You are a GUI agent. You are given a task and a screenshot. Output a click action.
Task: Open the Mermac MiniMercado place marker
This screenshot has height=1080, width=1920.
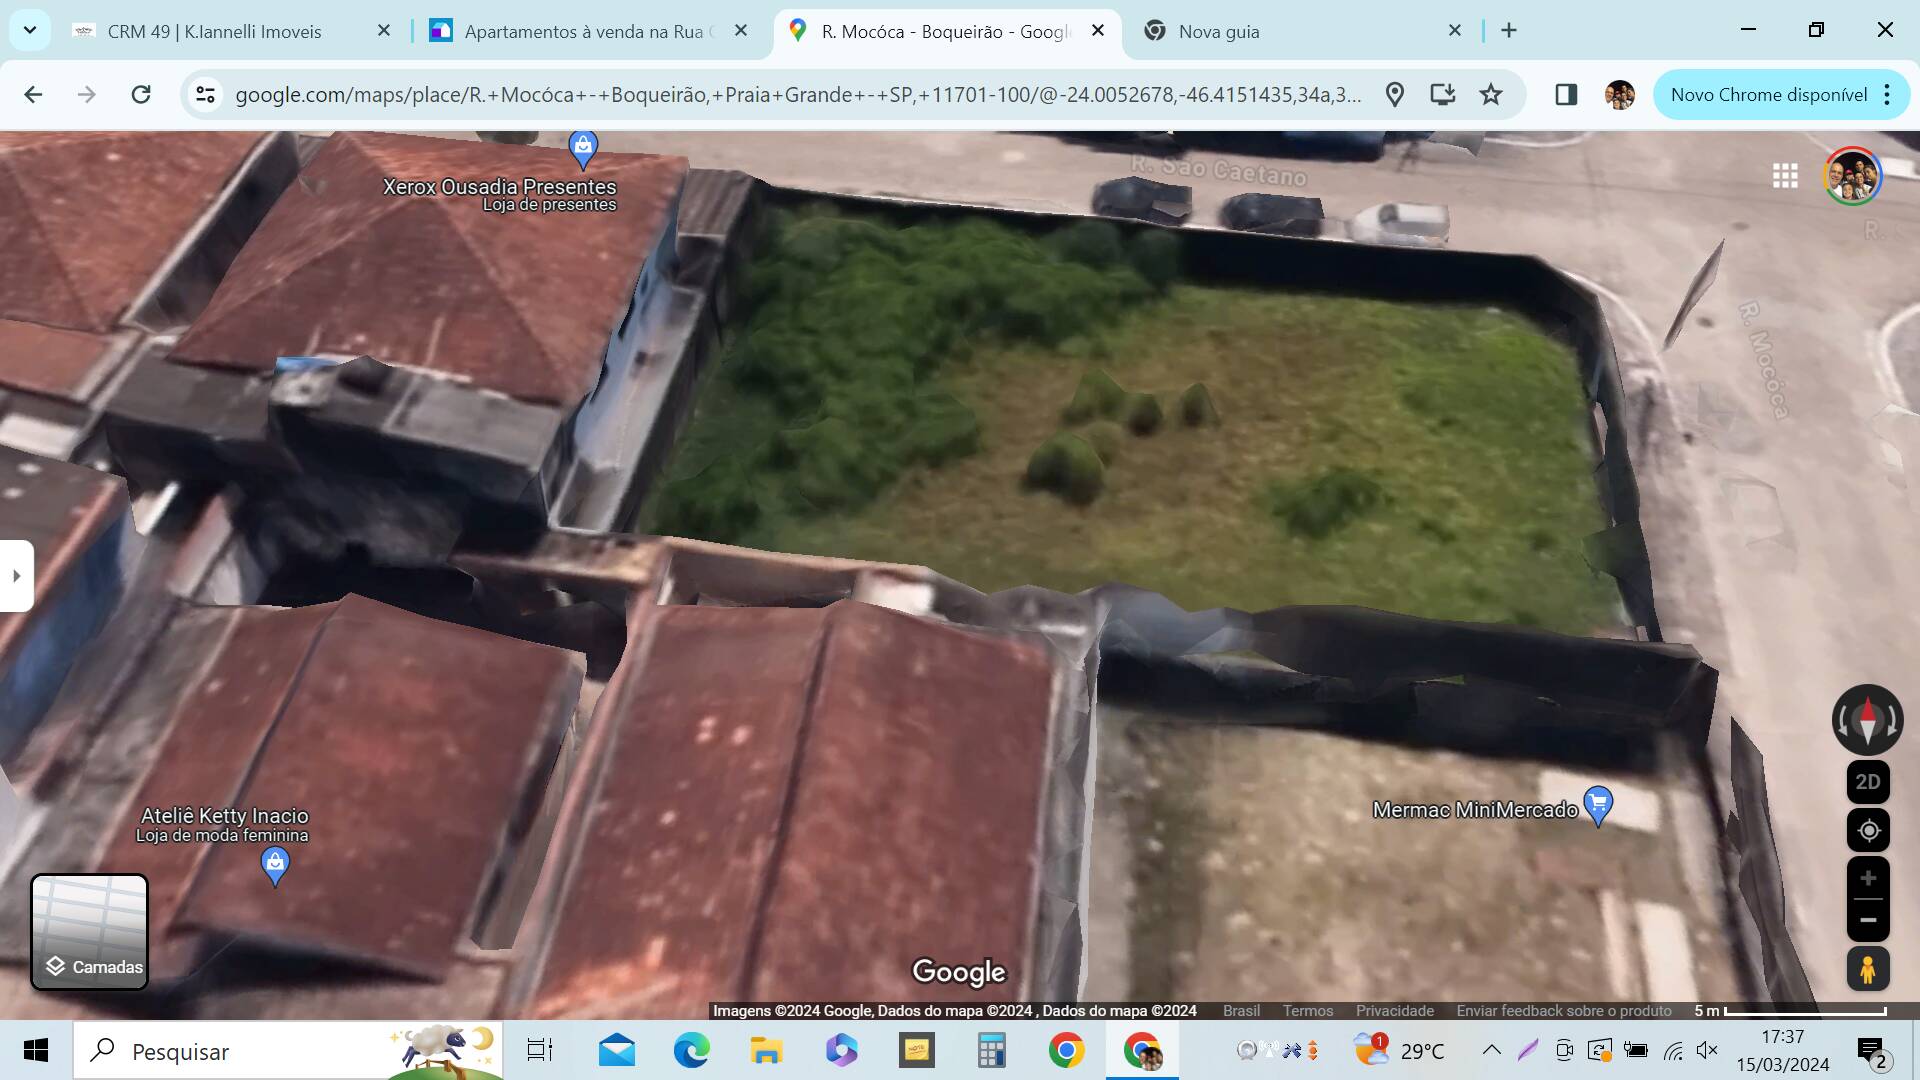click(1596, 802)
